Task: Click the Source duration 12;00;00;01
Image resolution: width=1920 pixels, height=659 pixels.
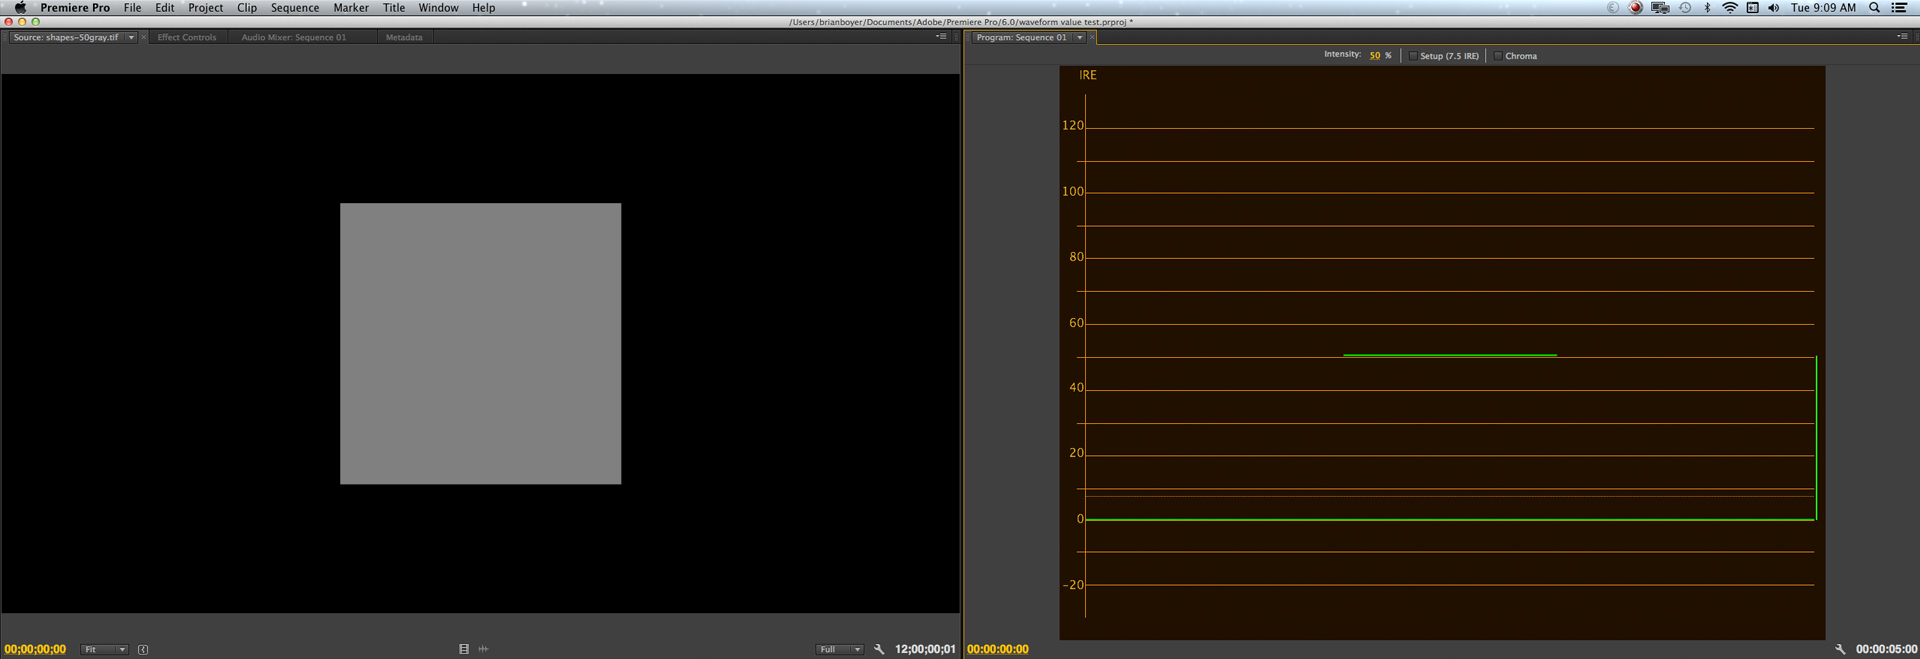Action: point(925,650)
